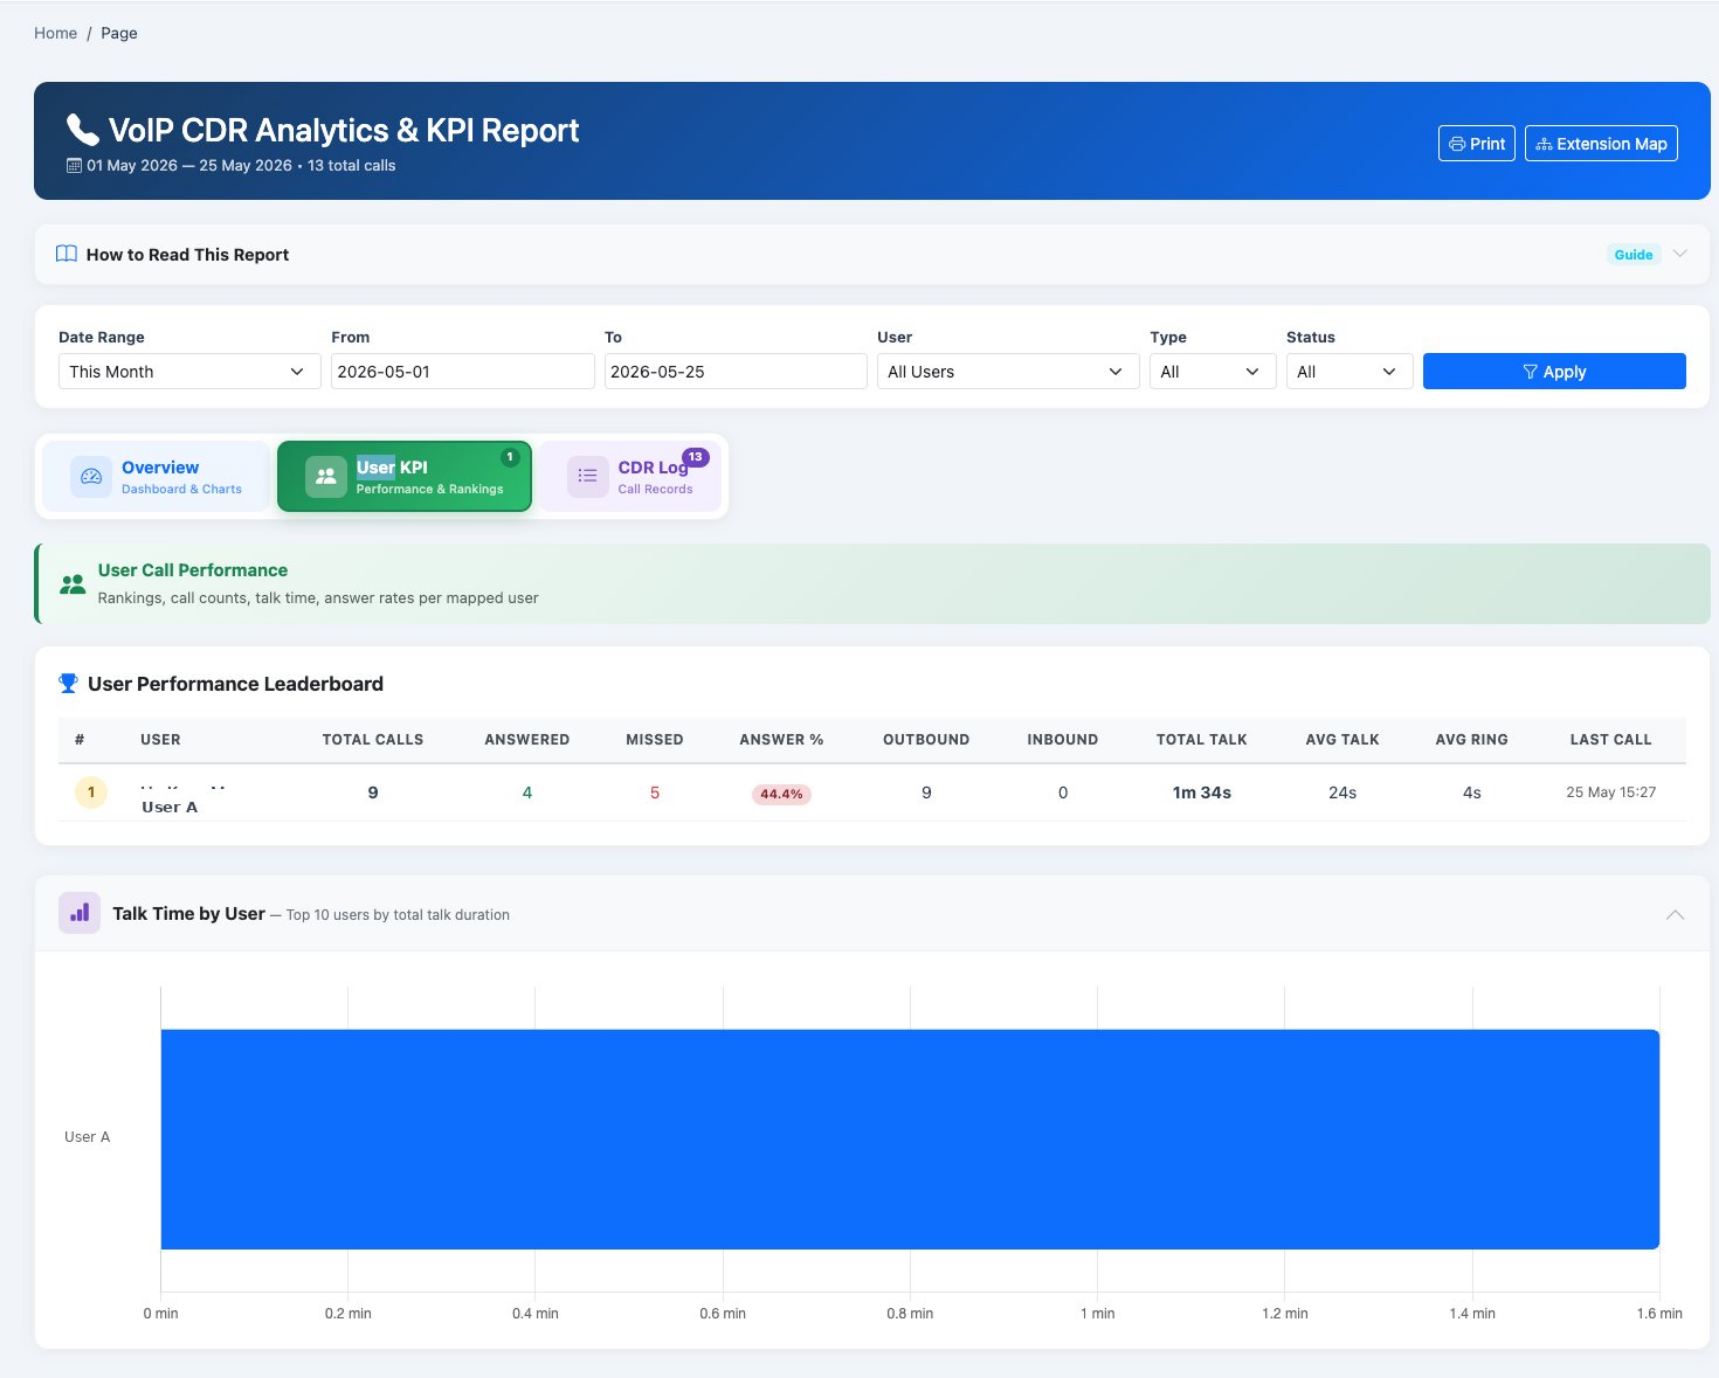This screenshot has width=1719, height=1378.
Task: Click the Overview dashboard gauge icon
Action: (x=91, y=477)
